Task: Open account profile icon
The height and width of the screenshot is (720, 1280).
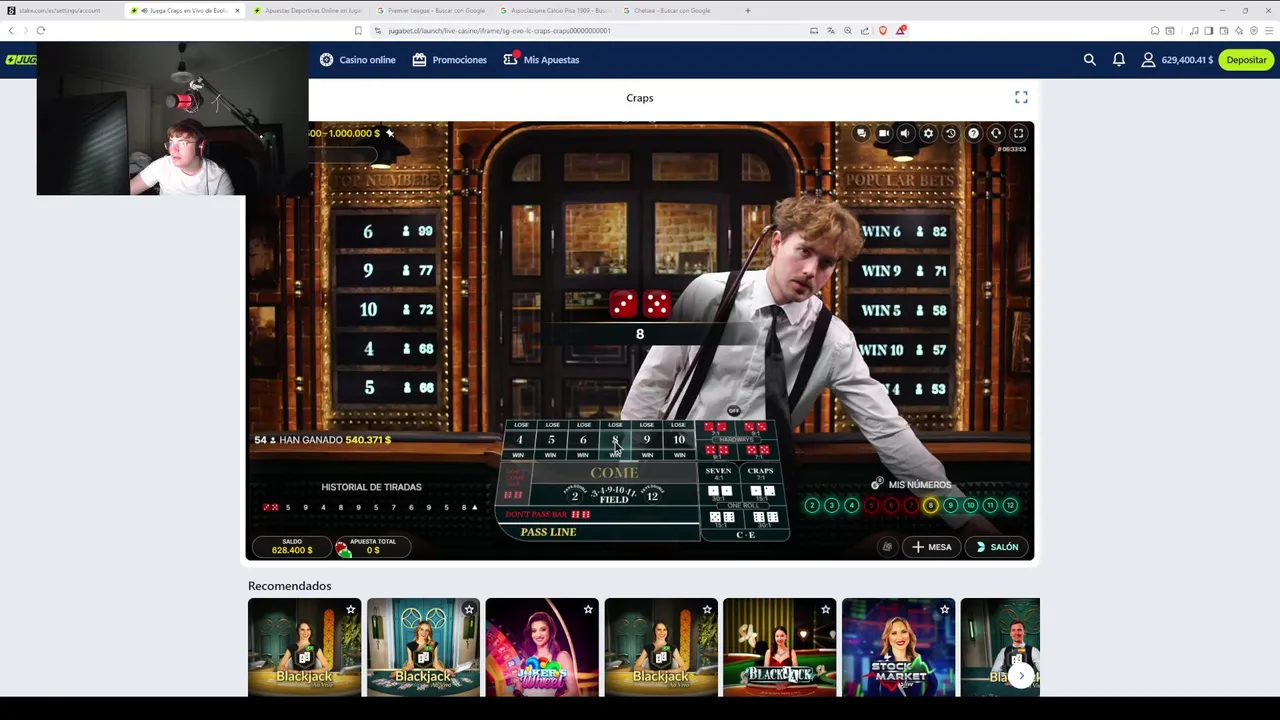Action: (x=1148, y=60)
